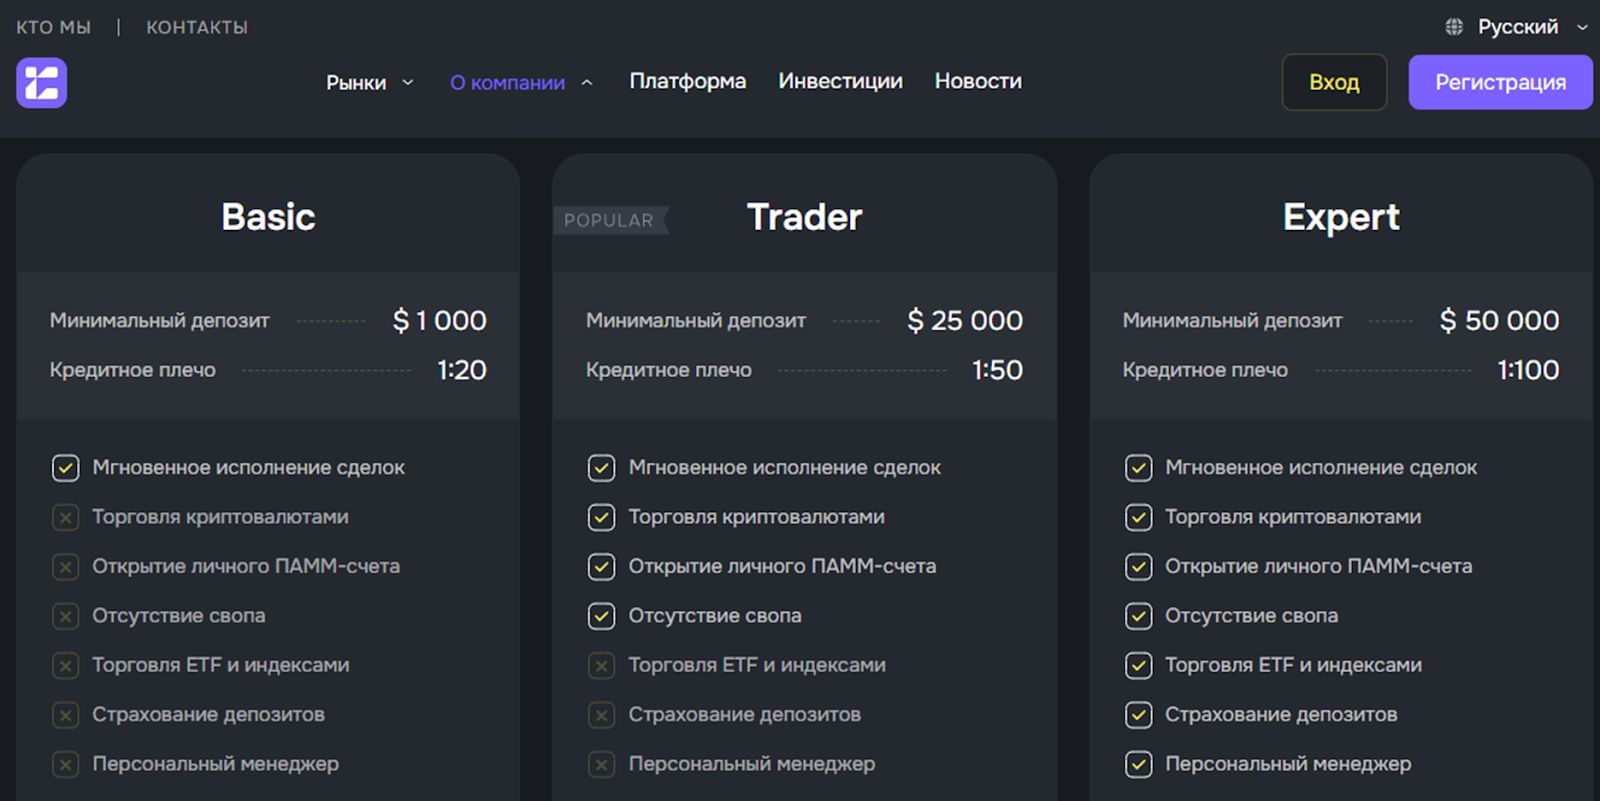Click the X icon beside Trader Торговля ETF и индексами
Viewport: 1600px width, 801px height.
(x=601, y=666)
